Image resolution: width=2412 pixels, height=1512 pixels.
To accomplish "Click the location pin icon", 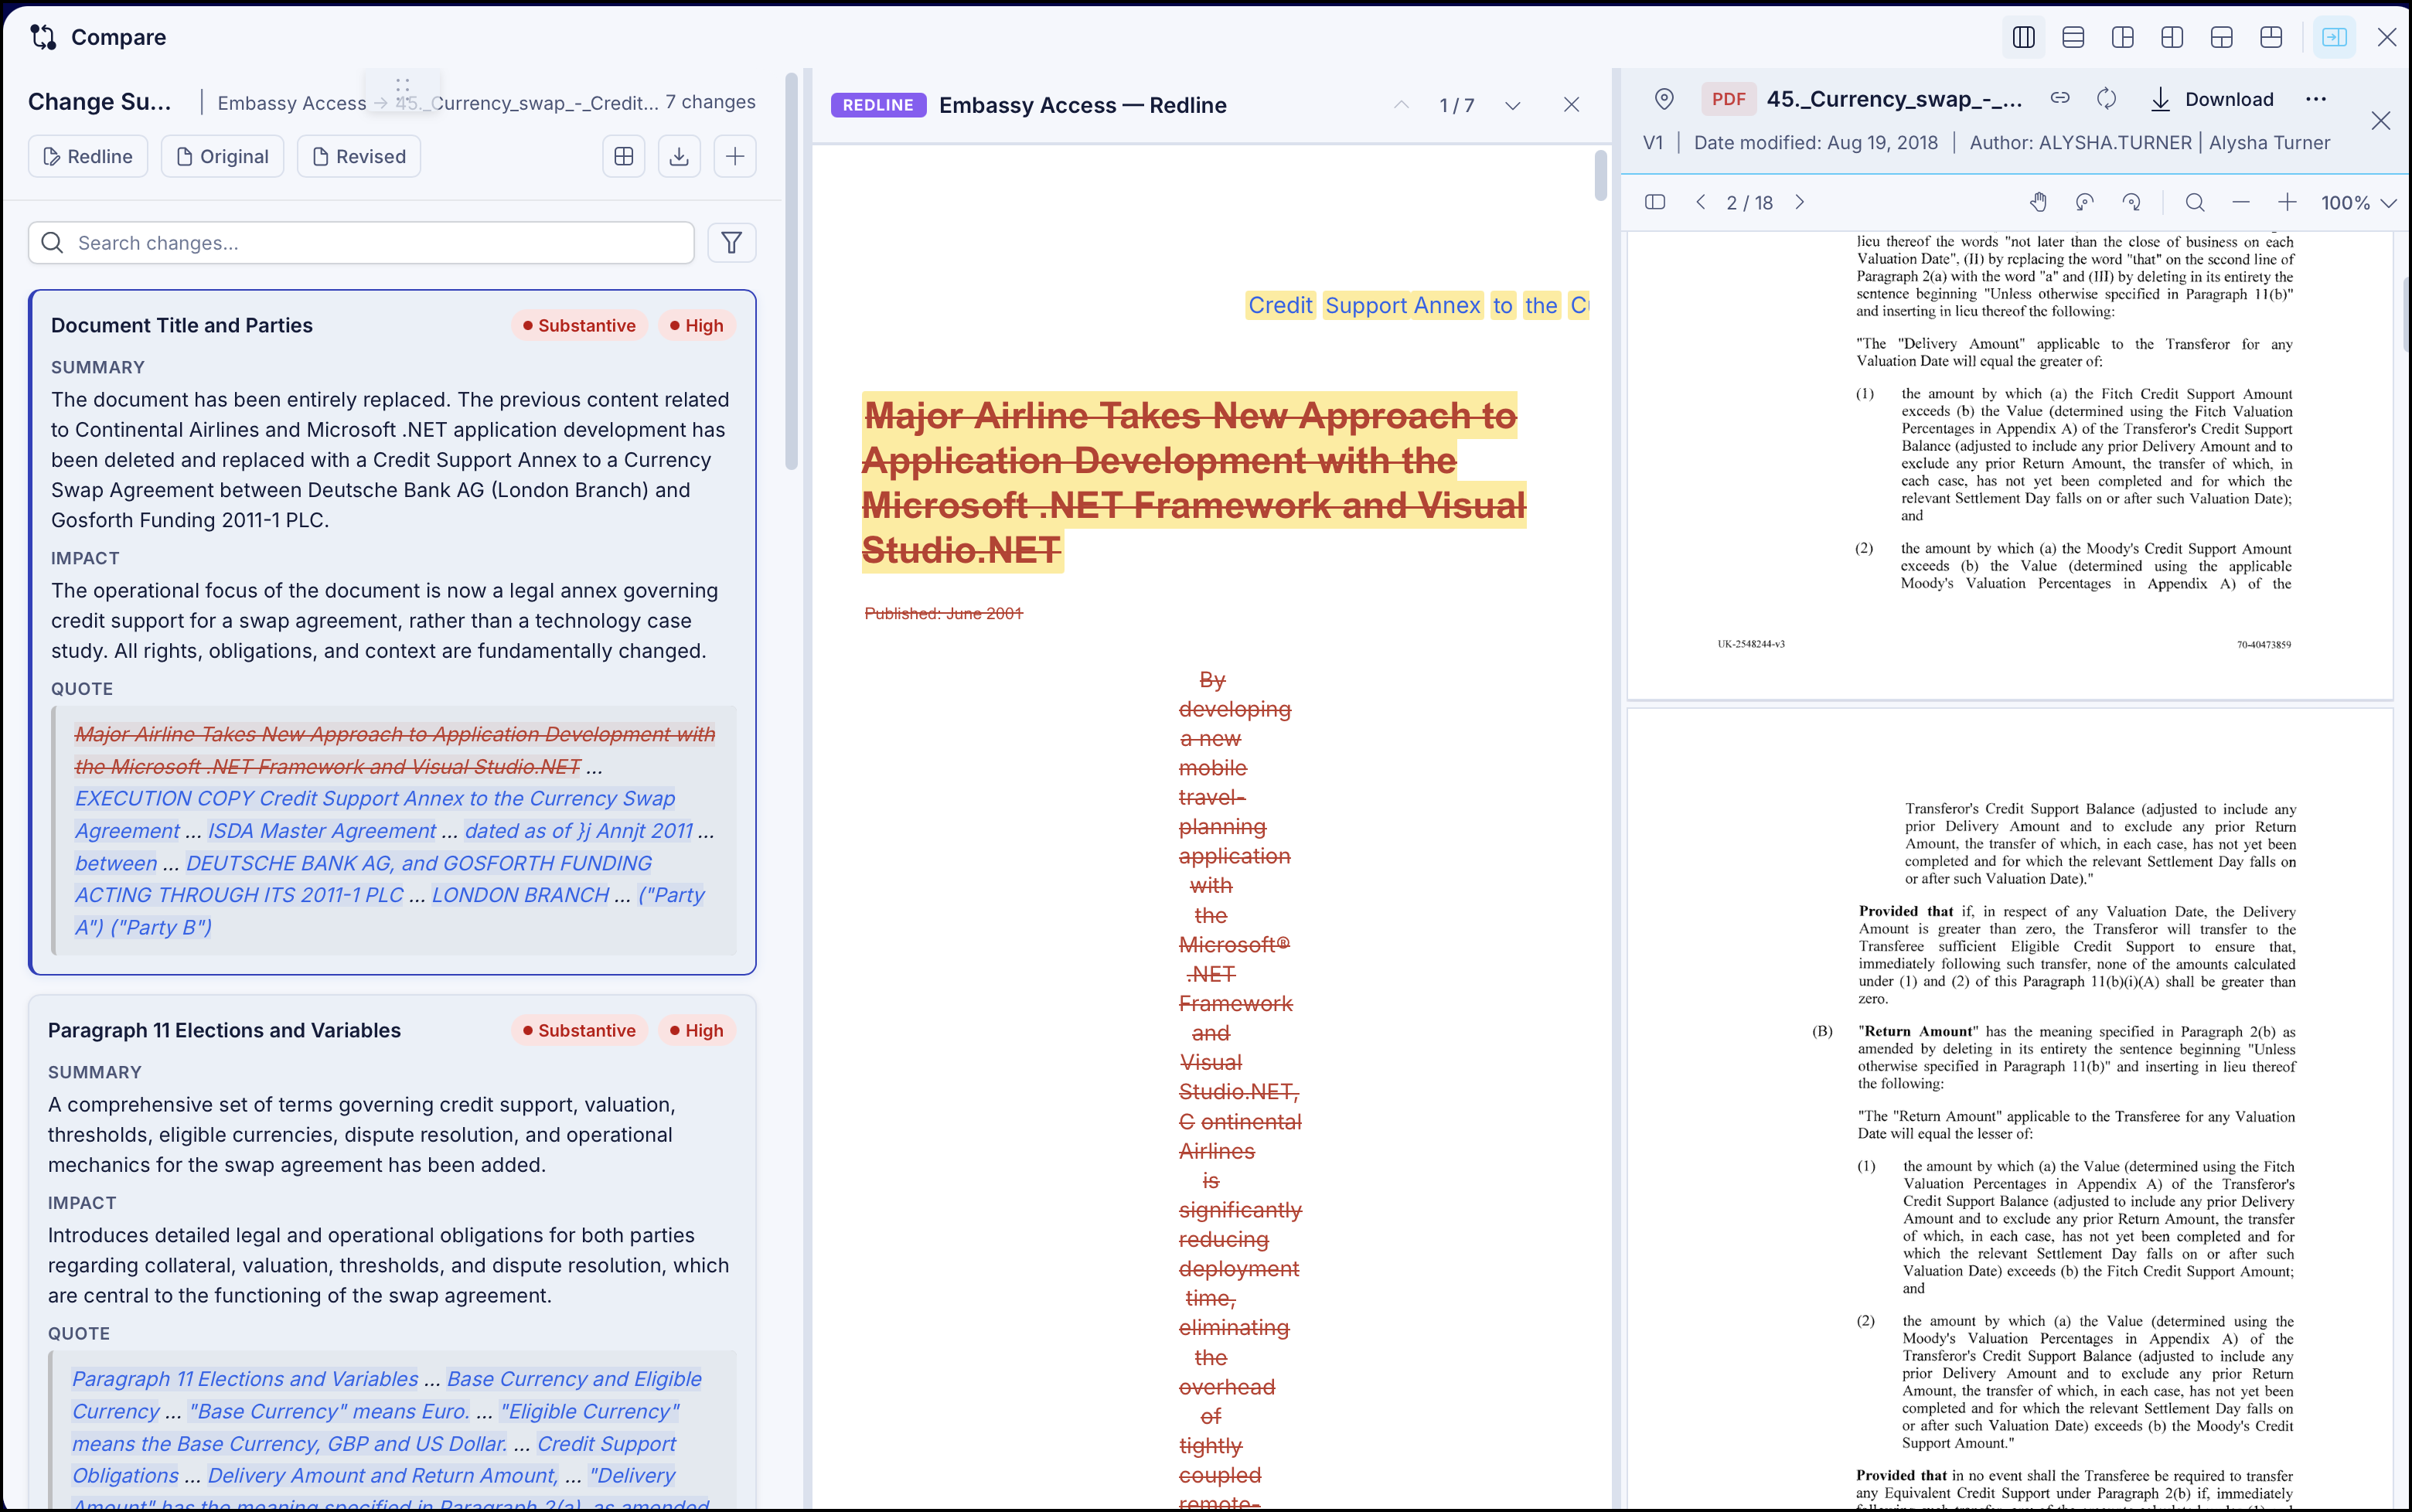I will 1664,99.
